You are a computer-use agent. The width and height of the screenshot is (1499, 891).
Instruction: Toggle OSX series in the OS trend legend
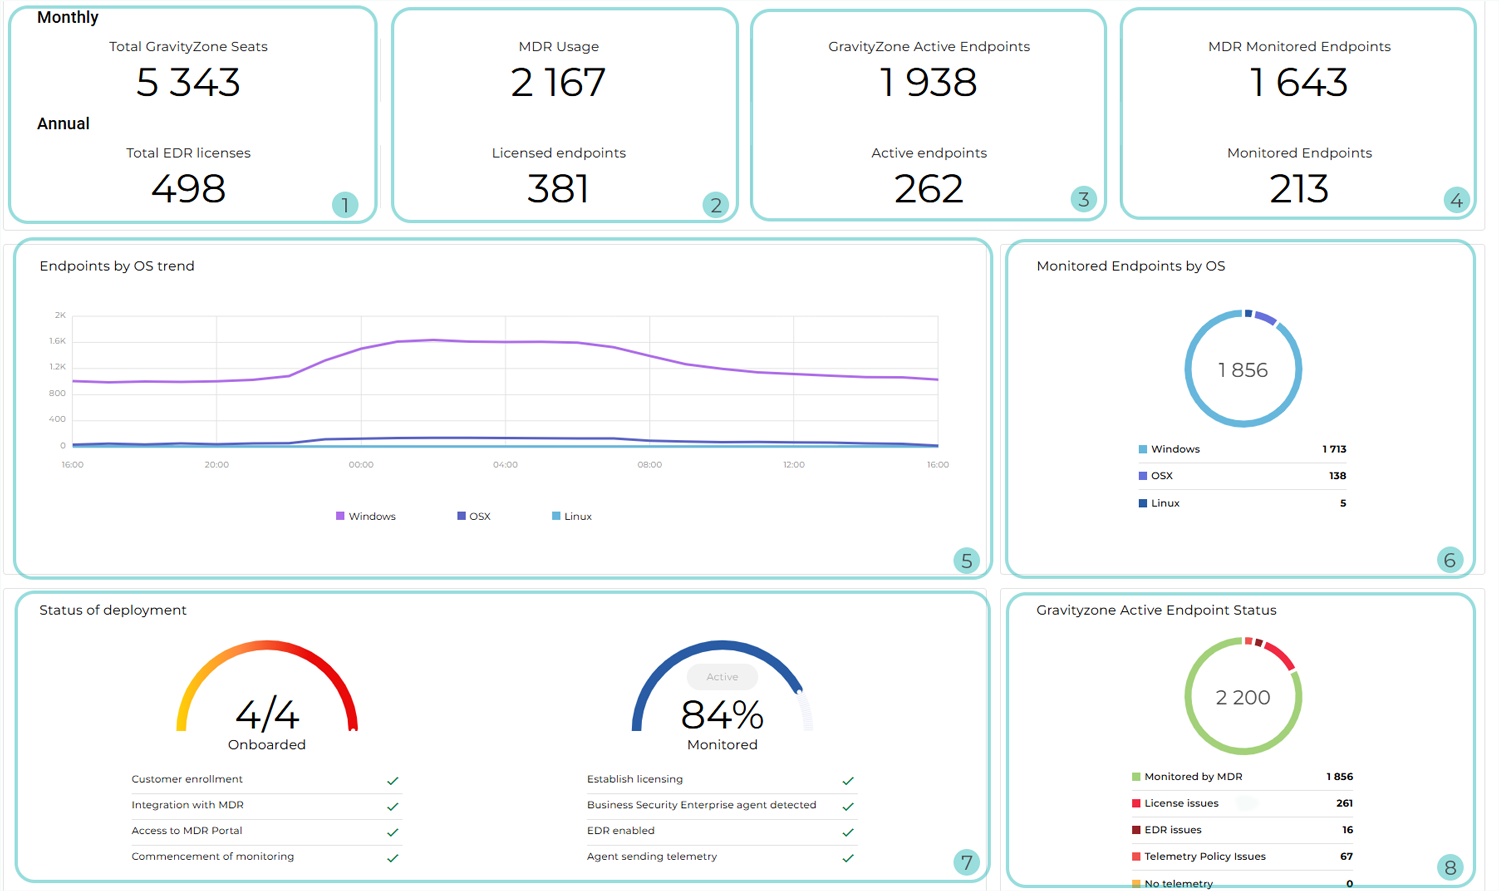[x=474, y=517]
